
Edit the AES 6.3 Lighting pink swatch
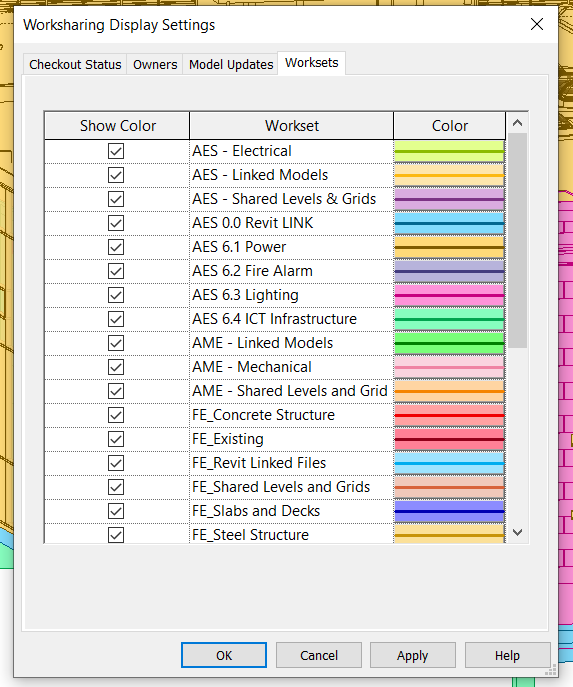[449, 295]
